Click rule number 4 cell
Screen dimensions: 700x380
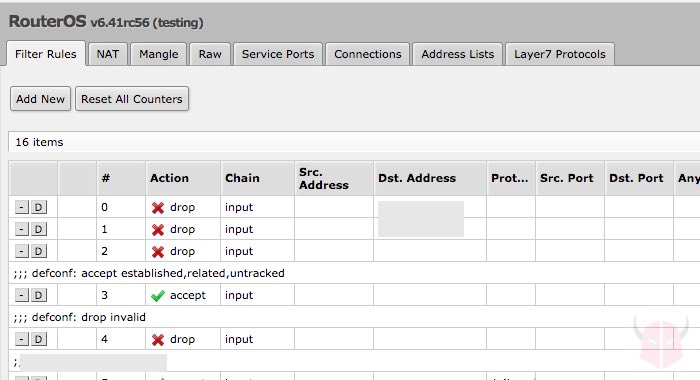[121, 339]
